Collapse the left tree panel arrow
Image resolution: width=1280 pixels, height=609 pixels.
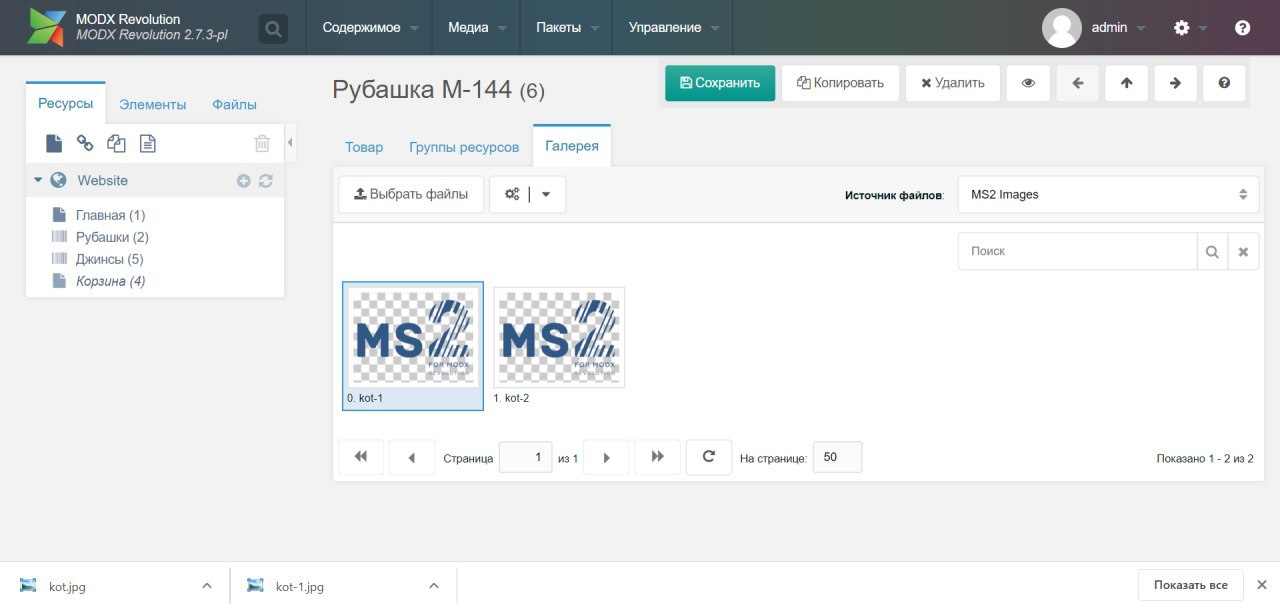(x=290, y=143)
